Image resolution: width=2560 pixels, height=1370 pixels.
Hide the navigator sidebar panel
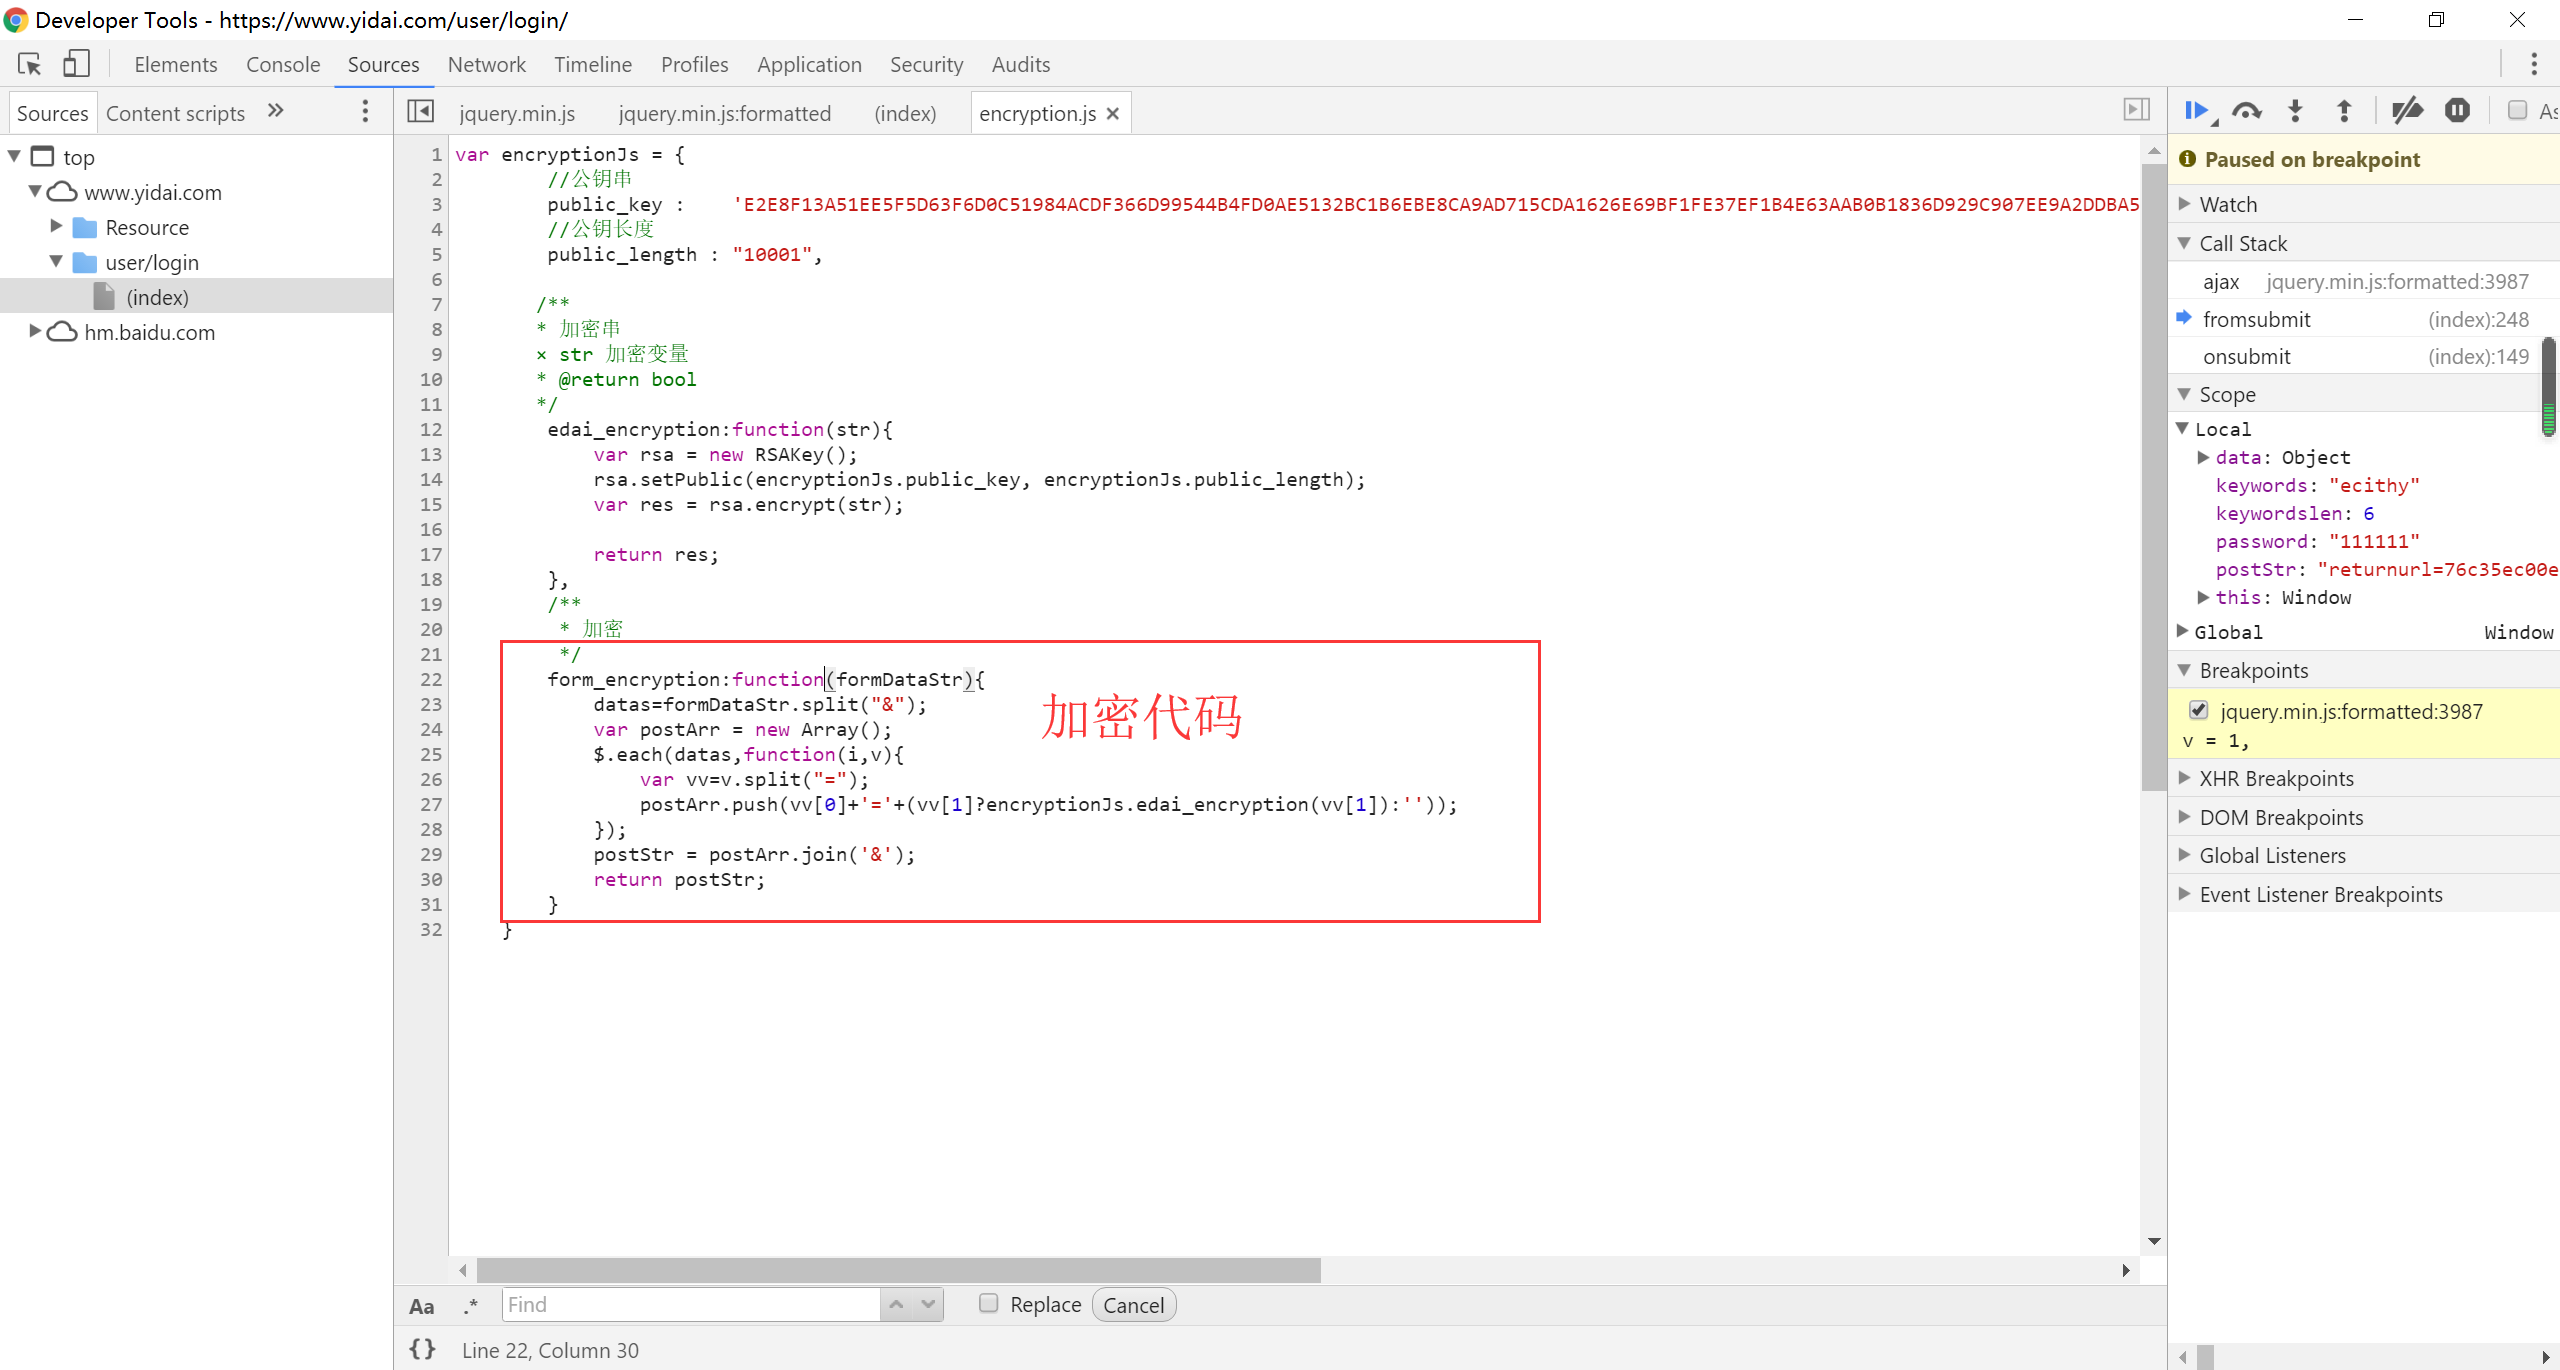point(421,111)
